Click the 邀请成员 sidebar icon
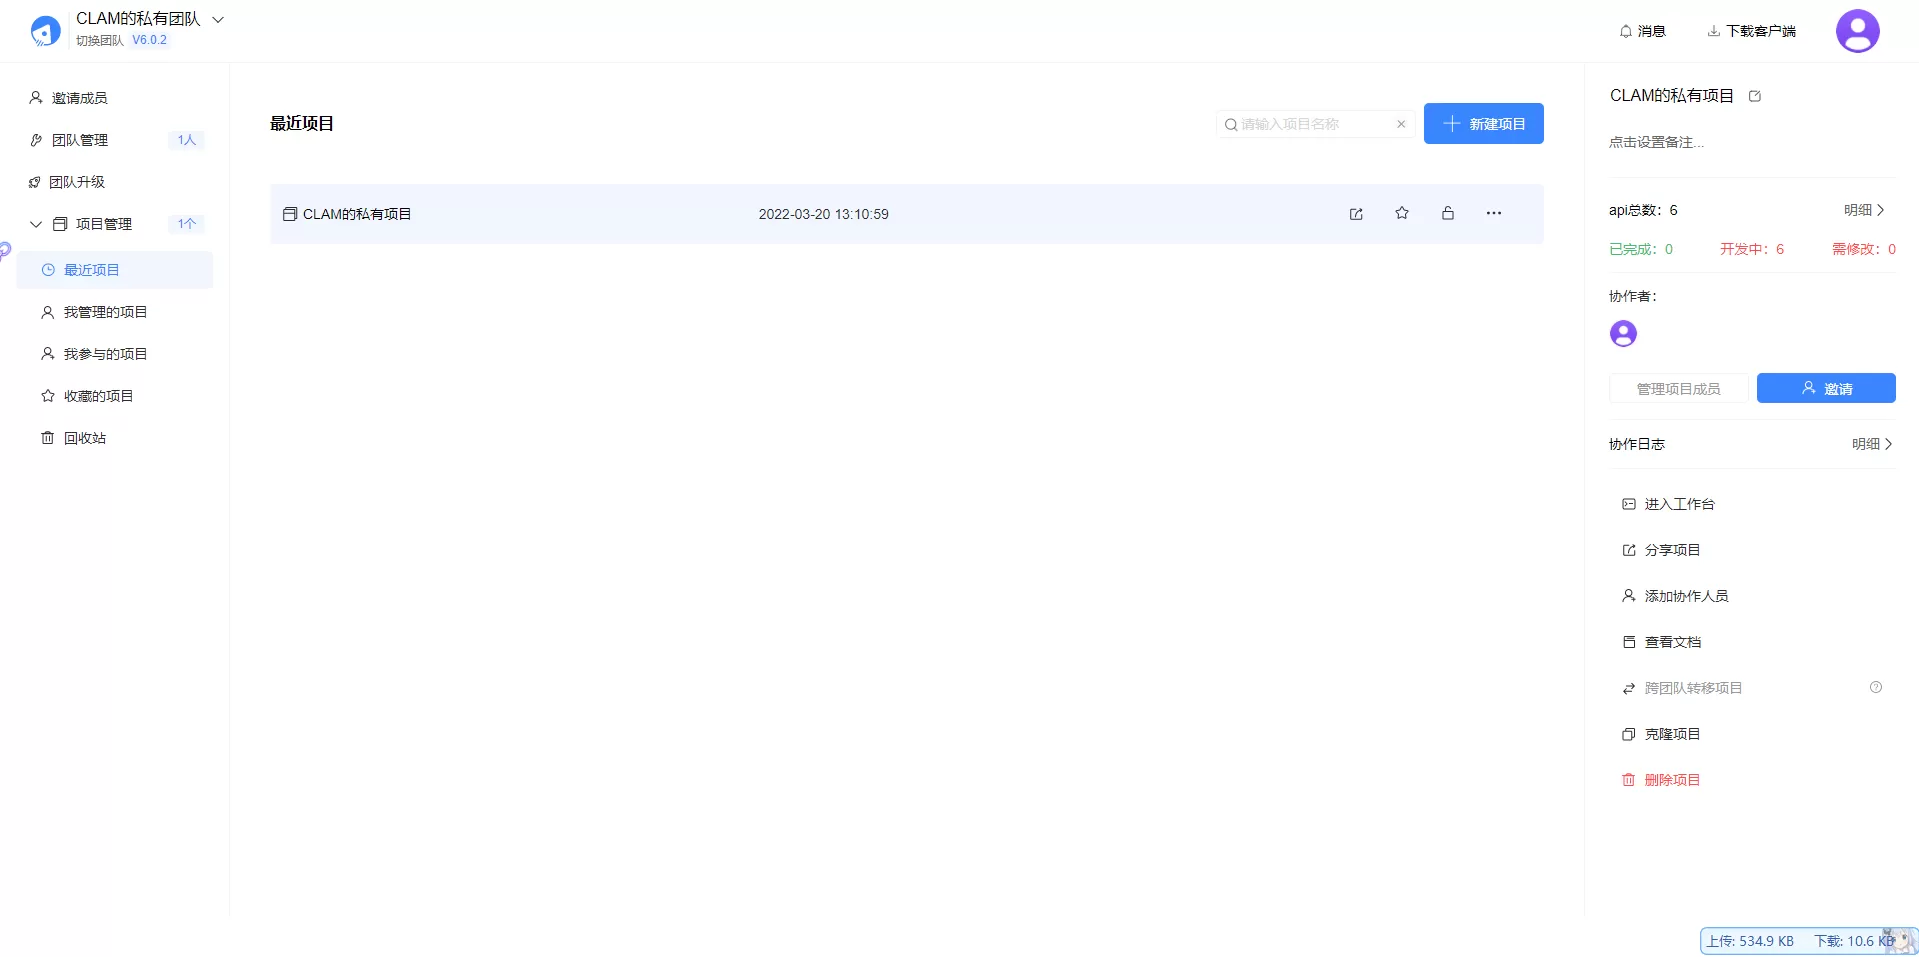The height and width of the screenshot is (957, 1919). tap(34, 97)
